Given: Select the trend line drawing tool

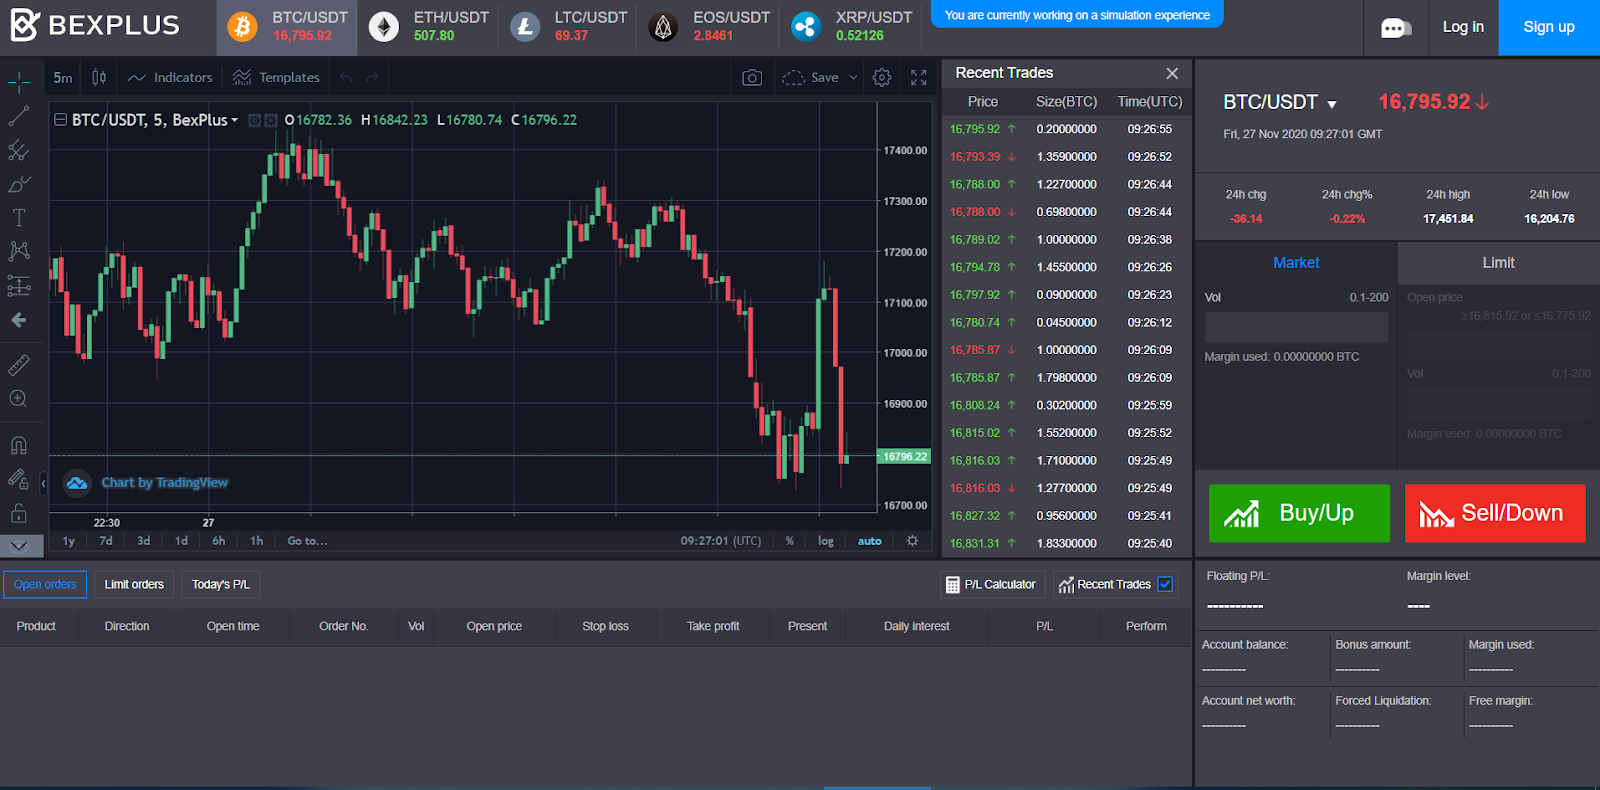Looking at the screenshot, I should [19, 116].
